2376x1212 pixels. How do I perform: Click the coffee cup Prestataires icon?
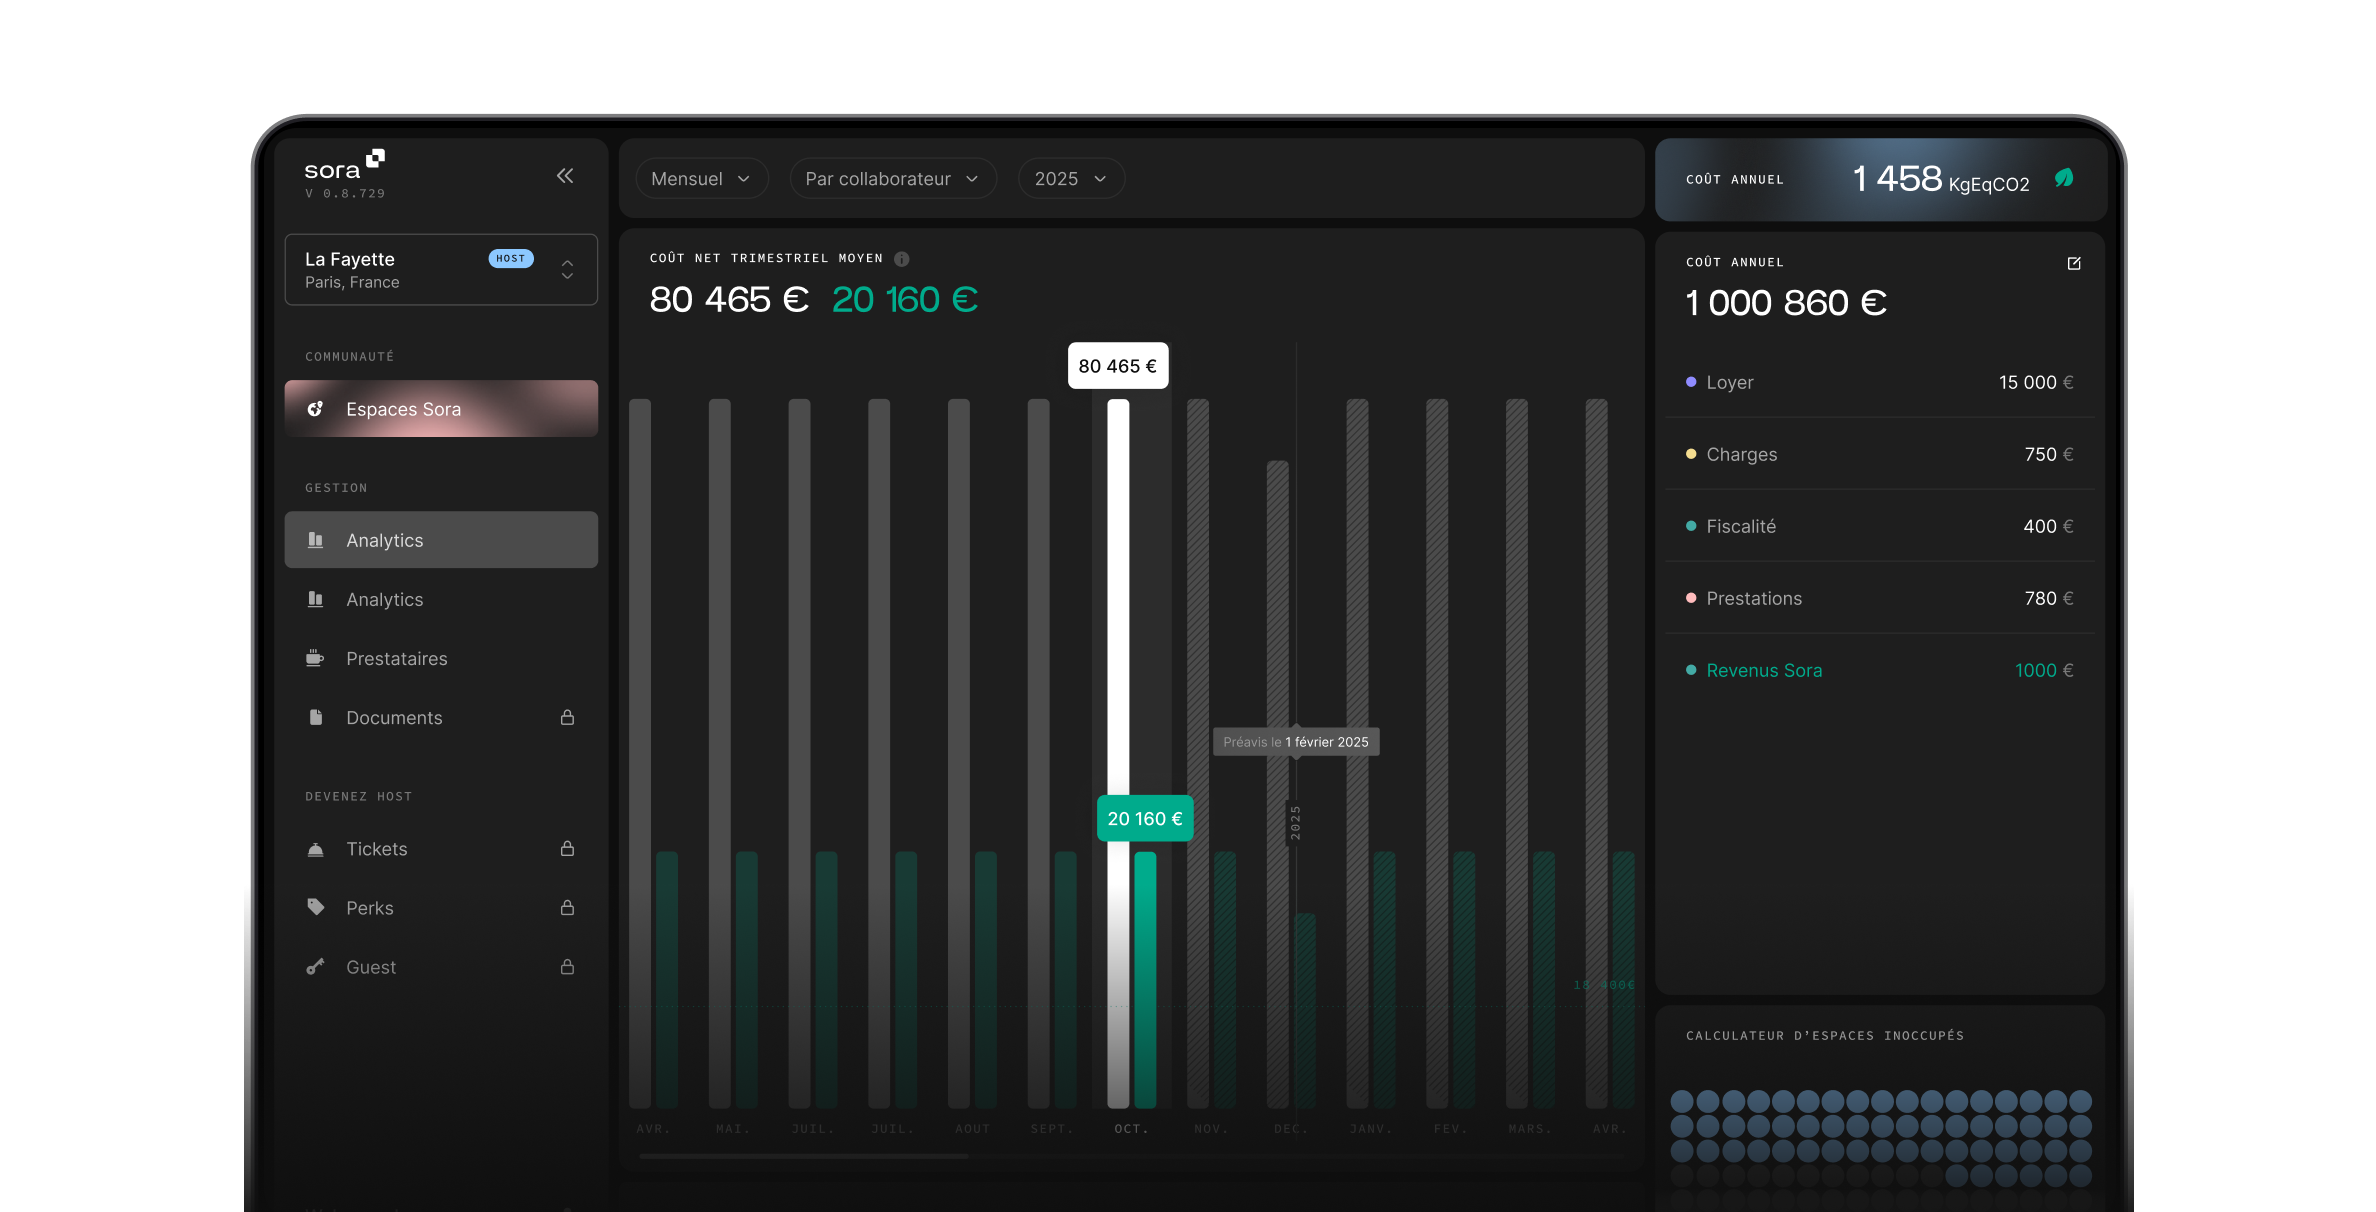315,658
